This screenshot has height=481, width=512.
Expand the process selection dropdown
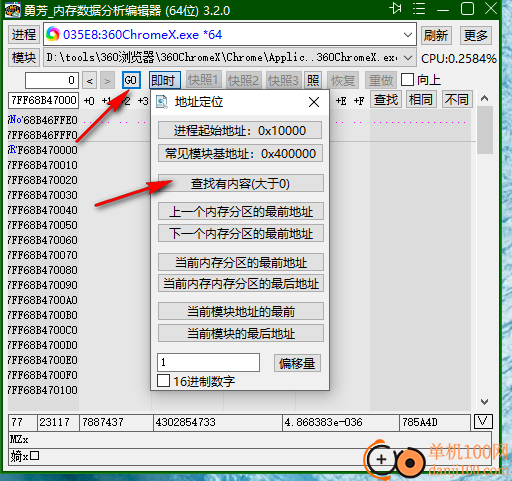click(407, 35)
